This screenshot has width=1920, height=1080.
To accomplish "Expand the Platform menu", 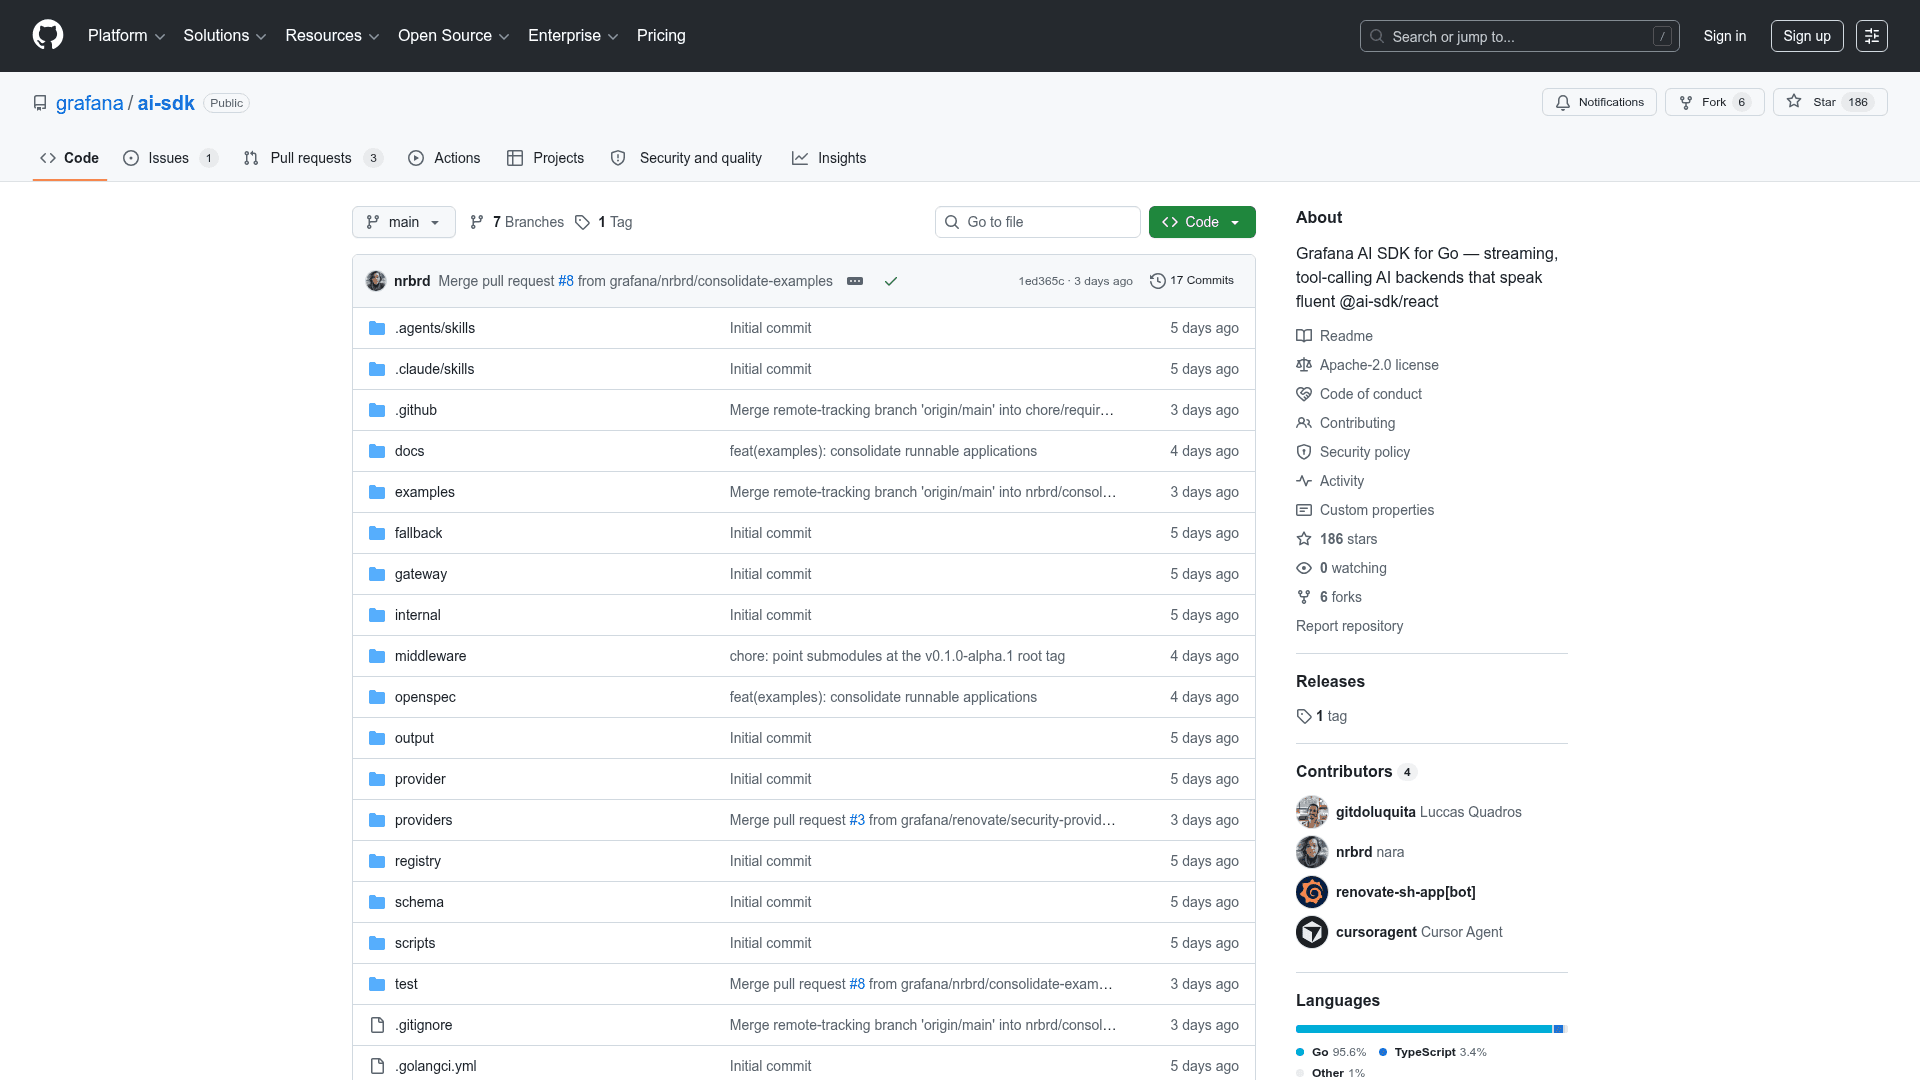I will tap(126, 36).
